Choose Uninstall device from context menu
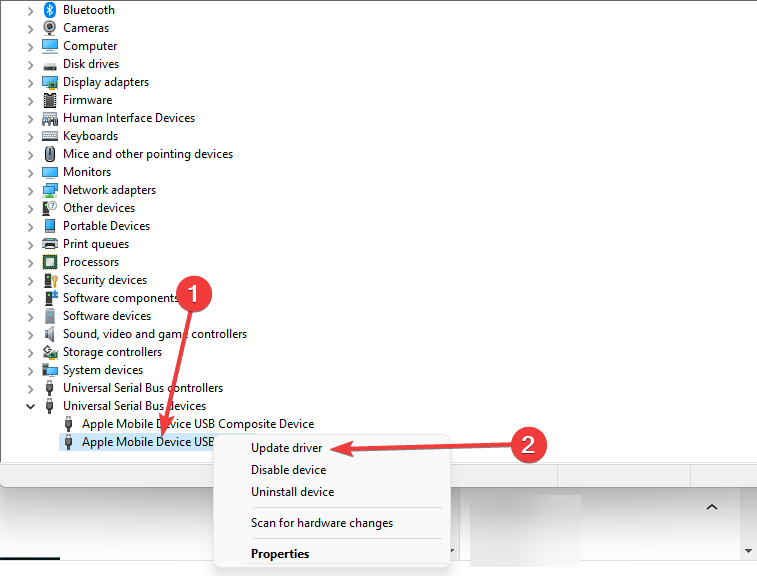Screen dimensions: 757x576 click(x=292, y=492)
